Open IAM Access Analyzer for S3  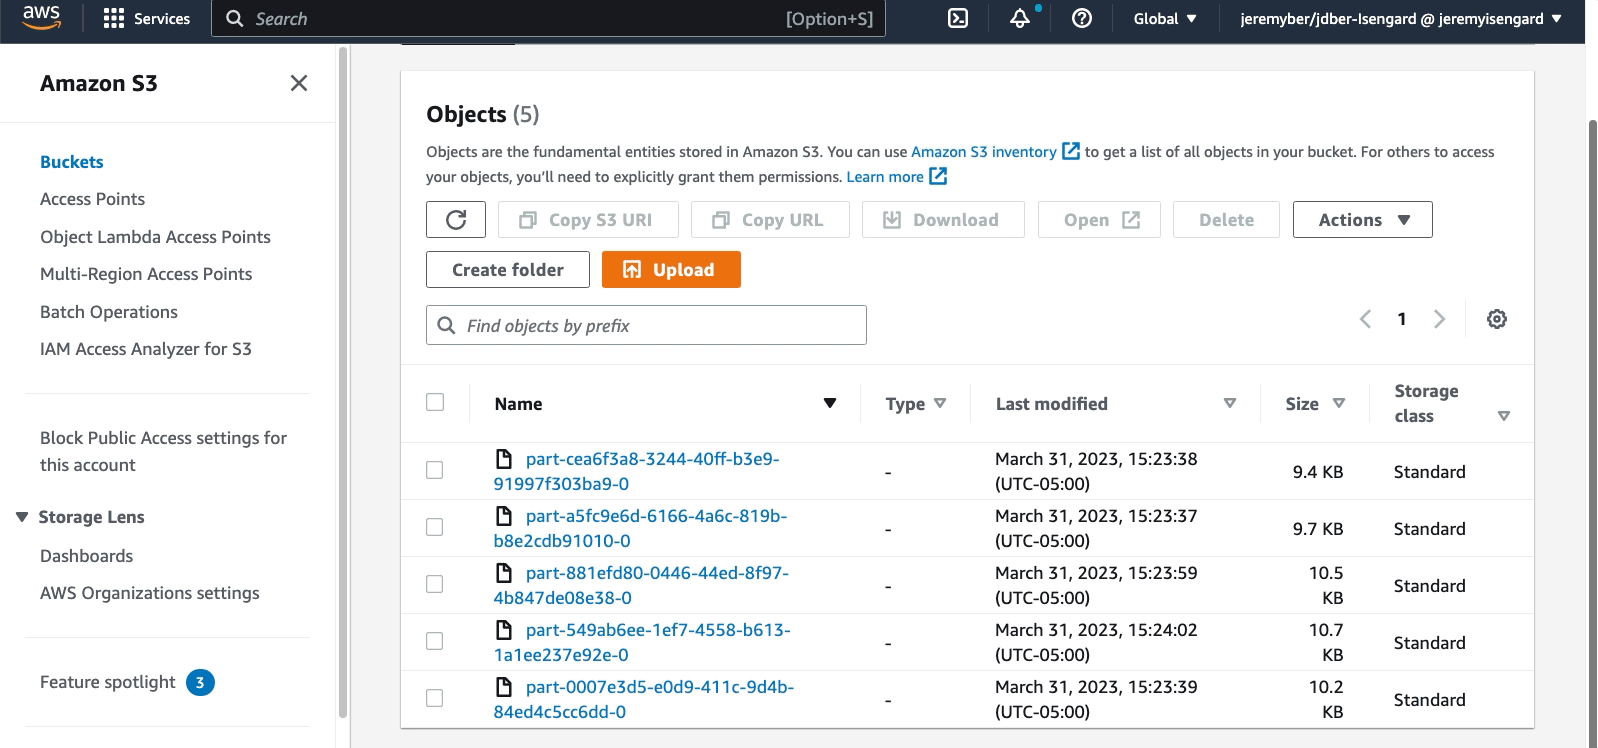tap(146, 349)
